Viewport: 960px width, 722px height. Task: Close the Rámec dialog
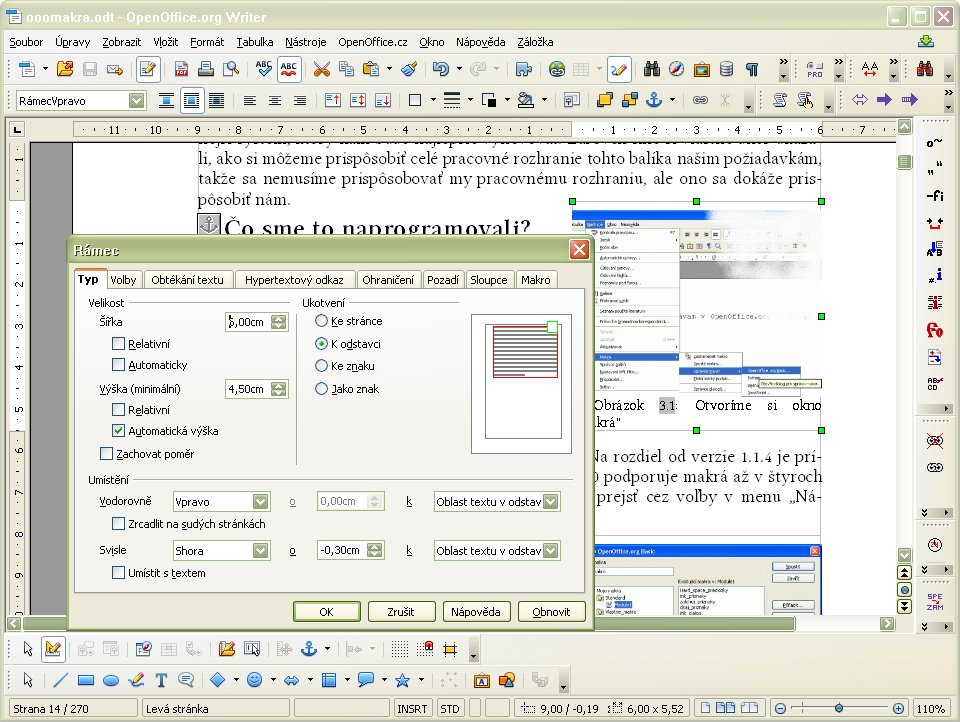[x=579, y=249]
